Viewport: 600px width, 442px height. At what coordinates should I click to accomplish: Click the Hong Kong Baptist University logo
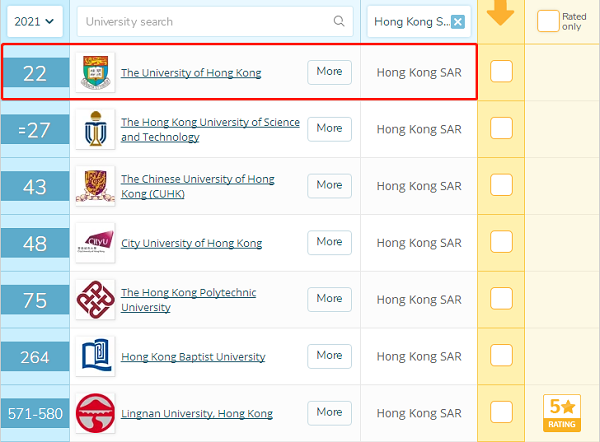tap(95, 357)
